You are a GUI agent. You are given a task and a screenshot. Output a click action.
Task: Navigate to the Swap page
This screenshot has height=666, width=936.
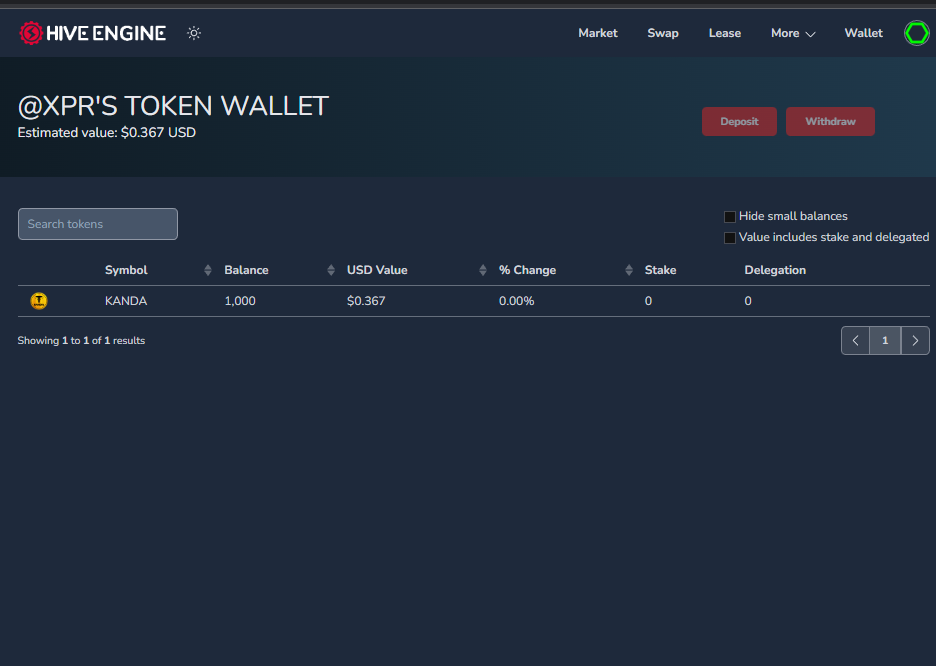coord(663,33)
